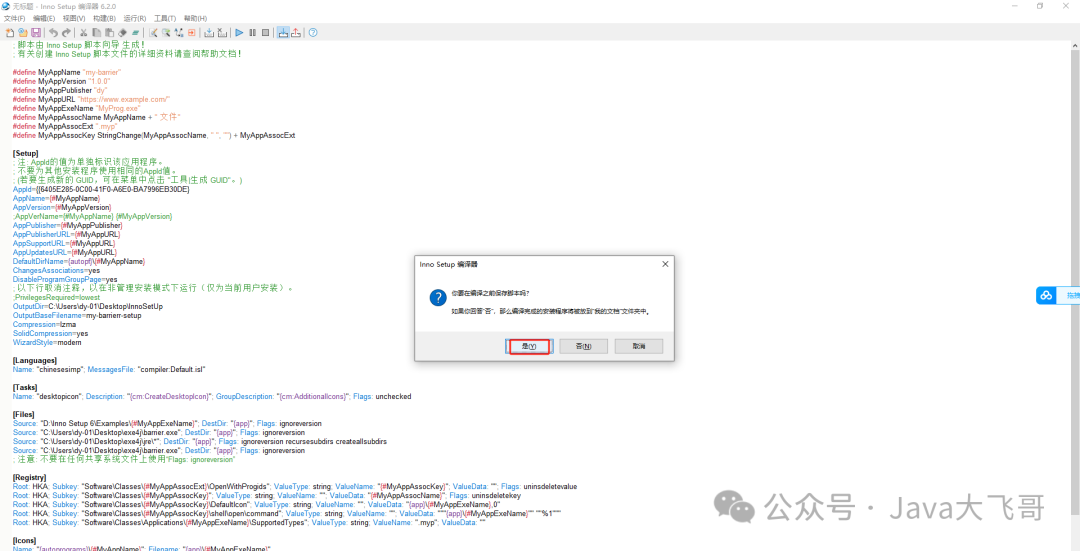Click the Redo arrow icon

click(x=66, y=32)
